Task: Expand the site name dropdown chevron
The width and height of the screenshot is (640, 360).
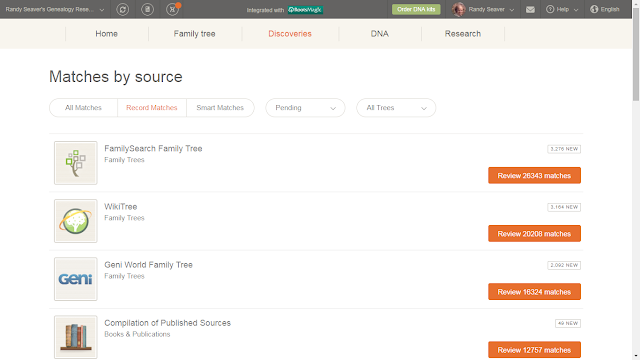Action: click(102, 10)
